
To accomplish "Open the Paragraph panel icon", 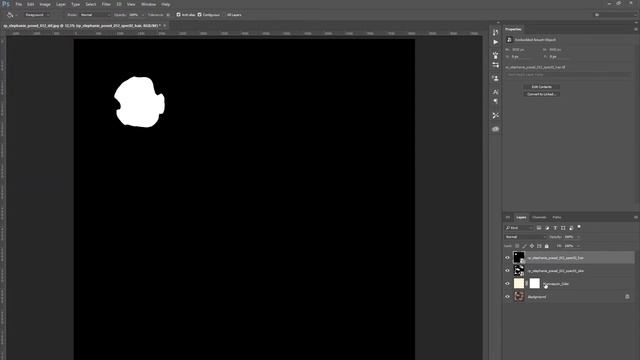I will coord(495,101).
